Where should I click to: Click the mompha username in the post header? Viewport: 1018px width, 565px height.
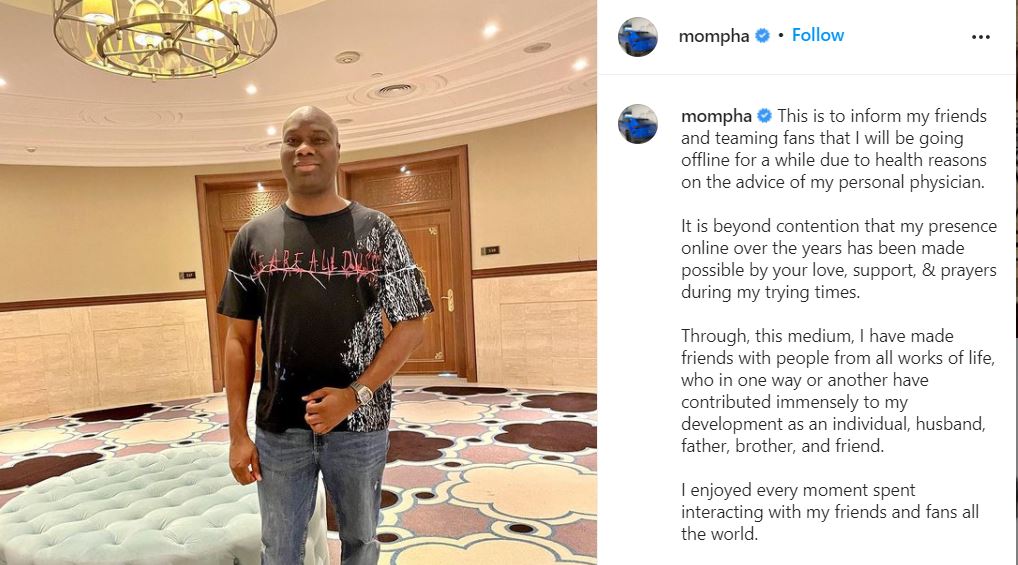pos(714,36)
